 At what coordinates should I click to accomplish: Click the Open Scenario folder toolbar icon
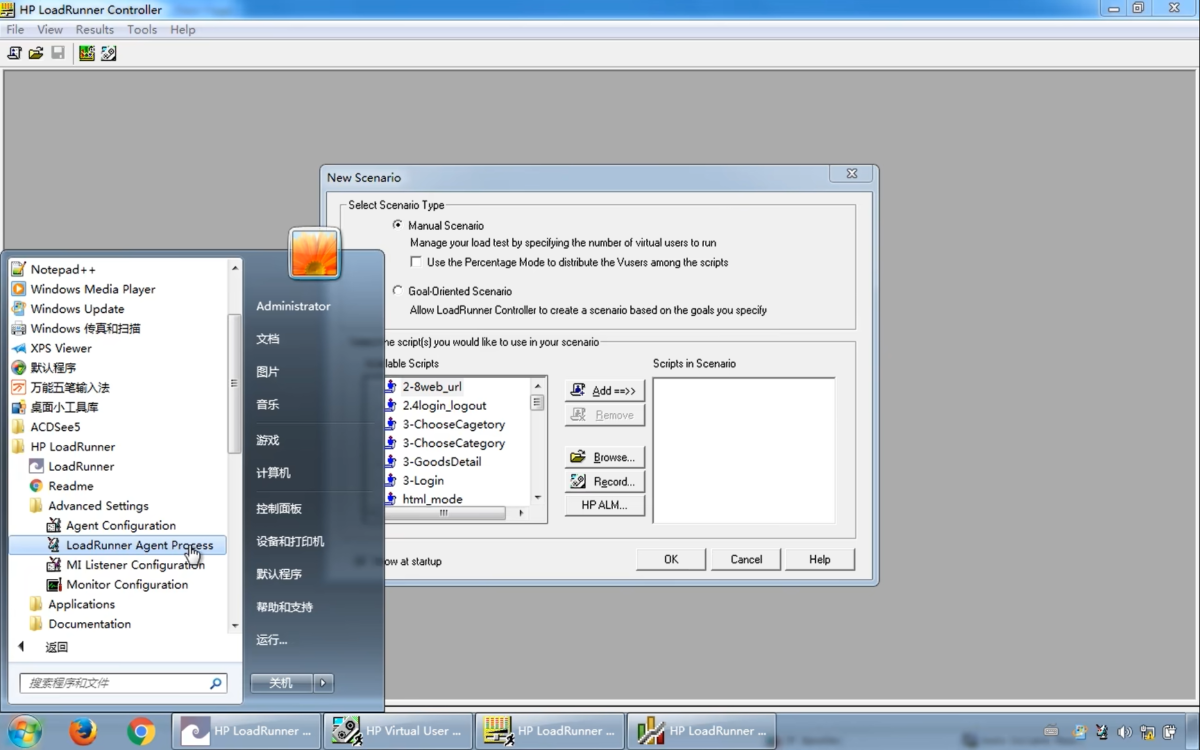pyautogui.click(x=36, y=53)
